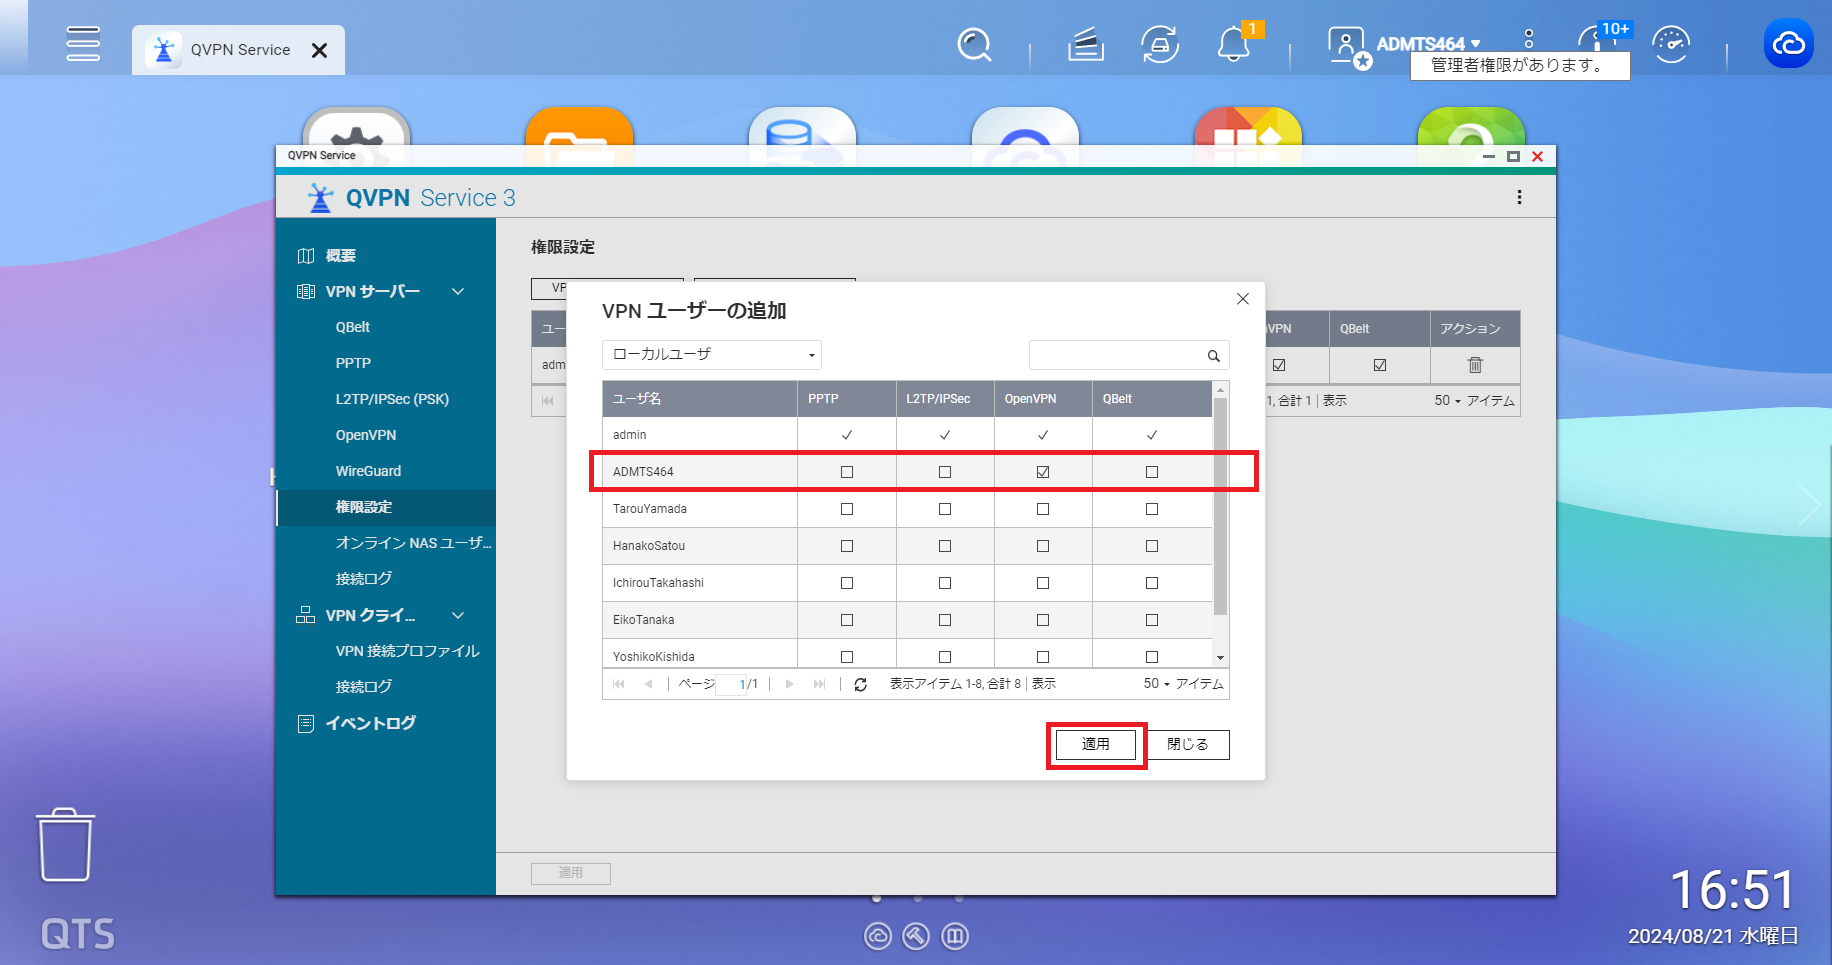Open the desktop Recycle Bin
Screen dimensions: 1832x965
click(66, 845)
